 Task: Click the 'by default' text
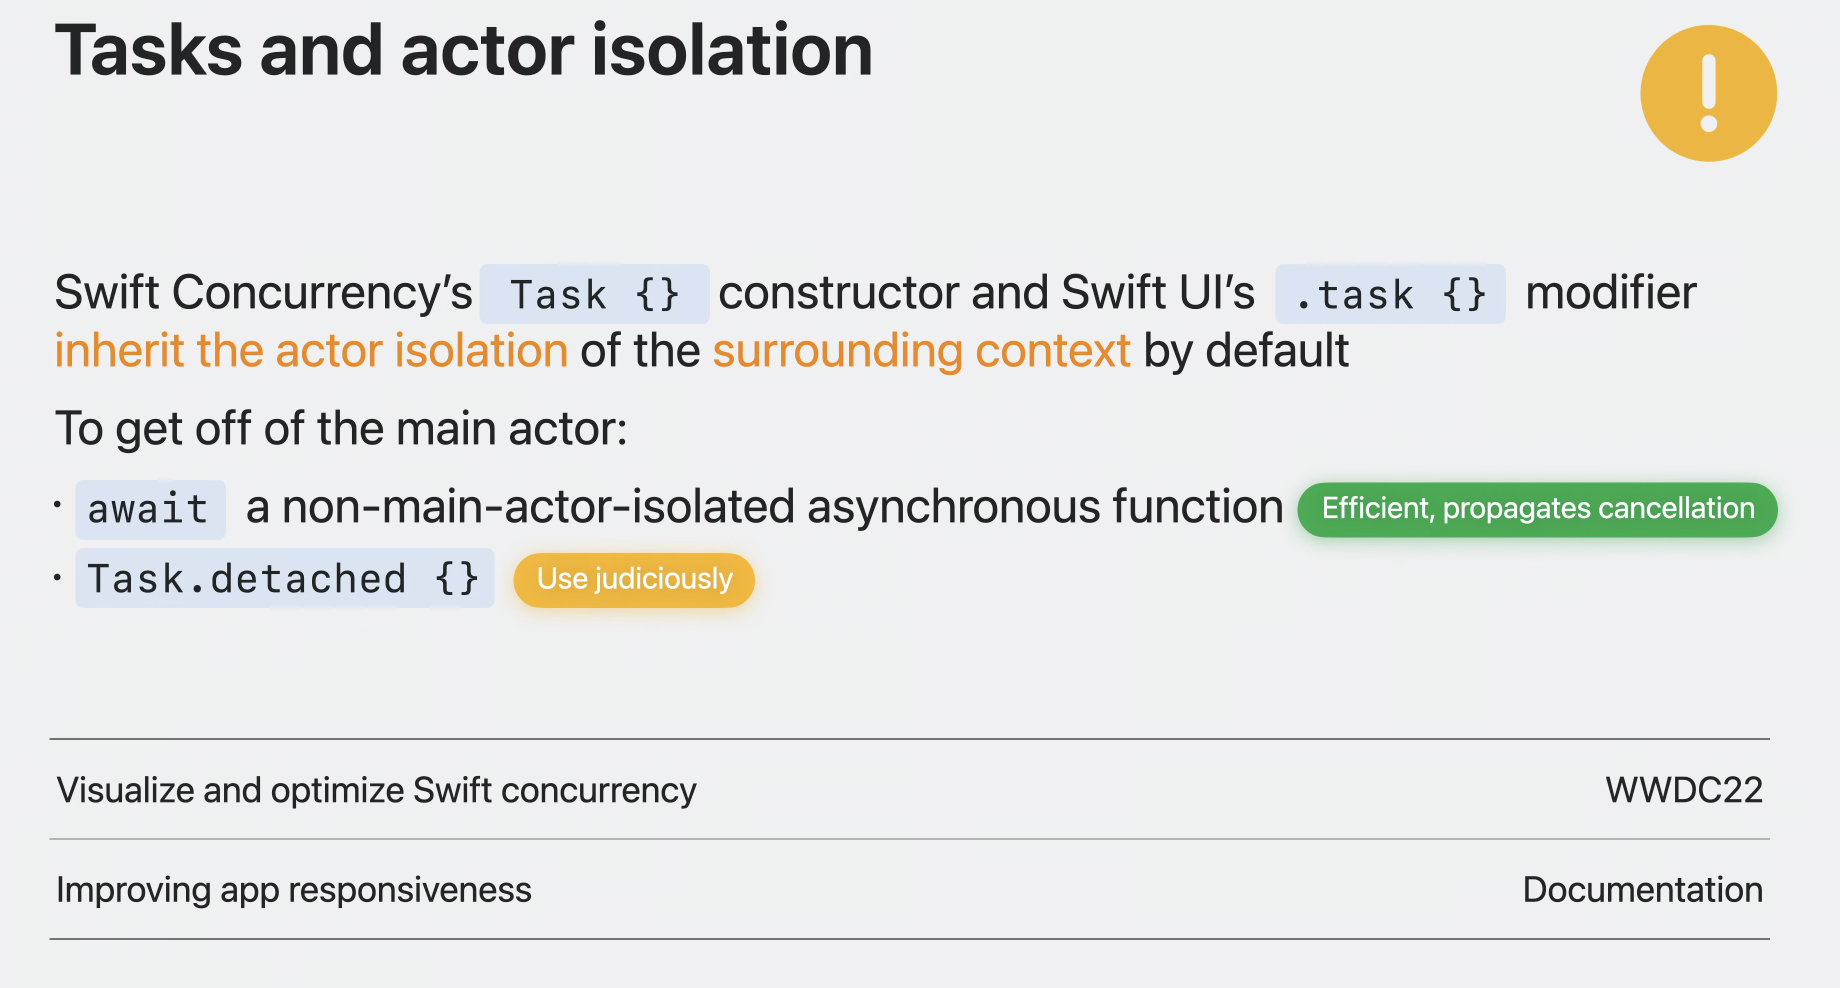tap(1246, 351)
